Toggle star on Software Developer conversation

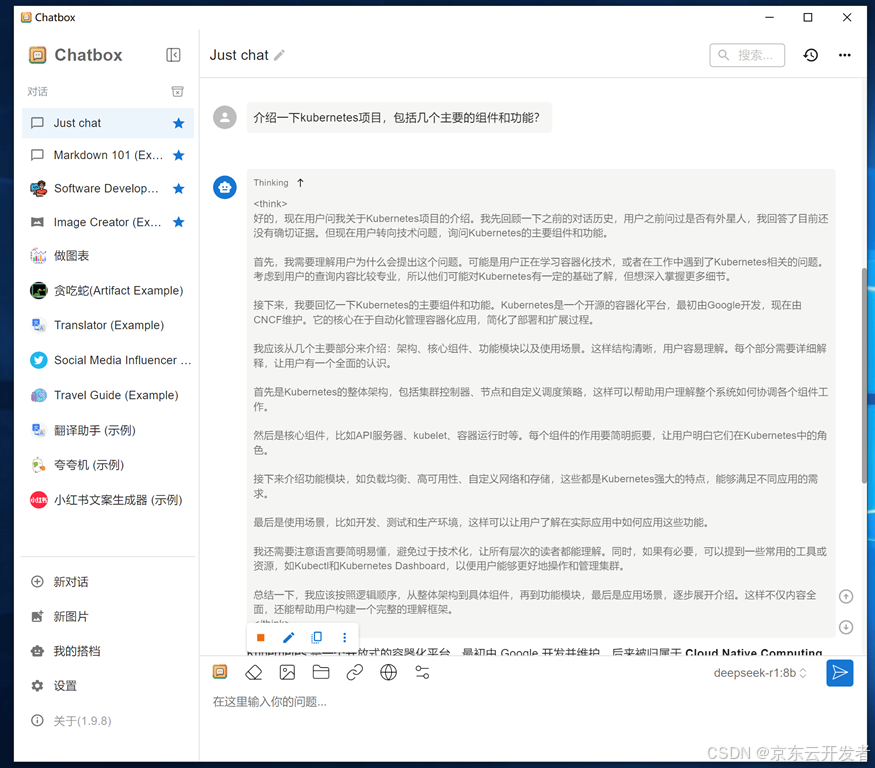click(179, 189)
